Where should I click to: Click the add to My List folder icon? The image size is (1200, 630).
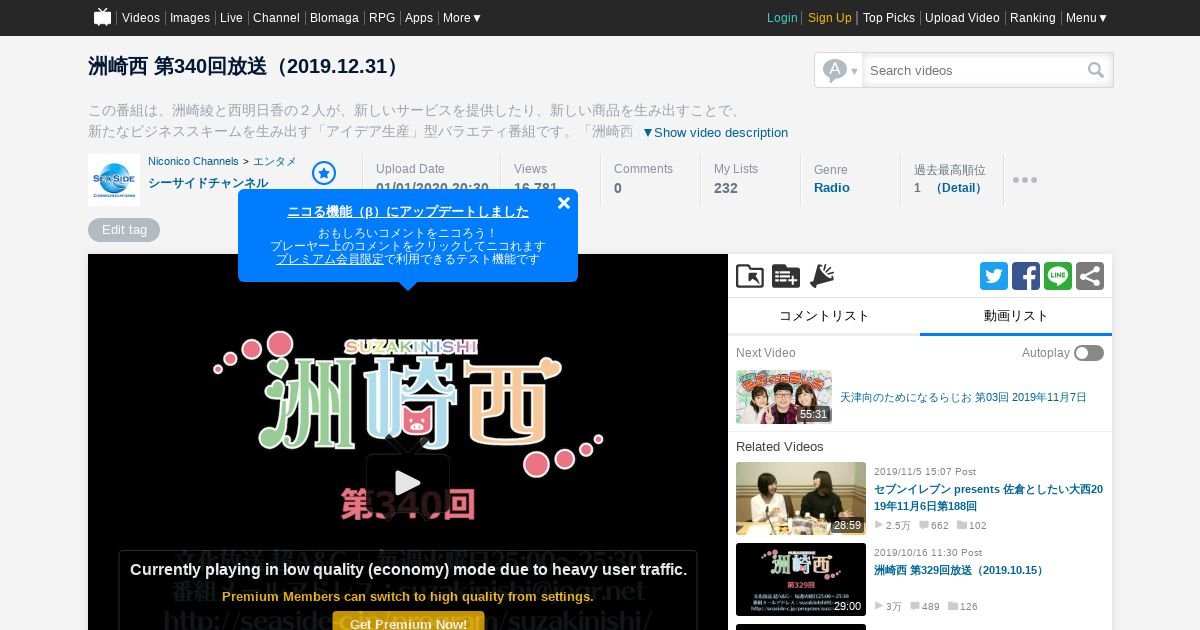point(750,276)
